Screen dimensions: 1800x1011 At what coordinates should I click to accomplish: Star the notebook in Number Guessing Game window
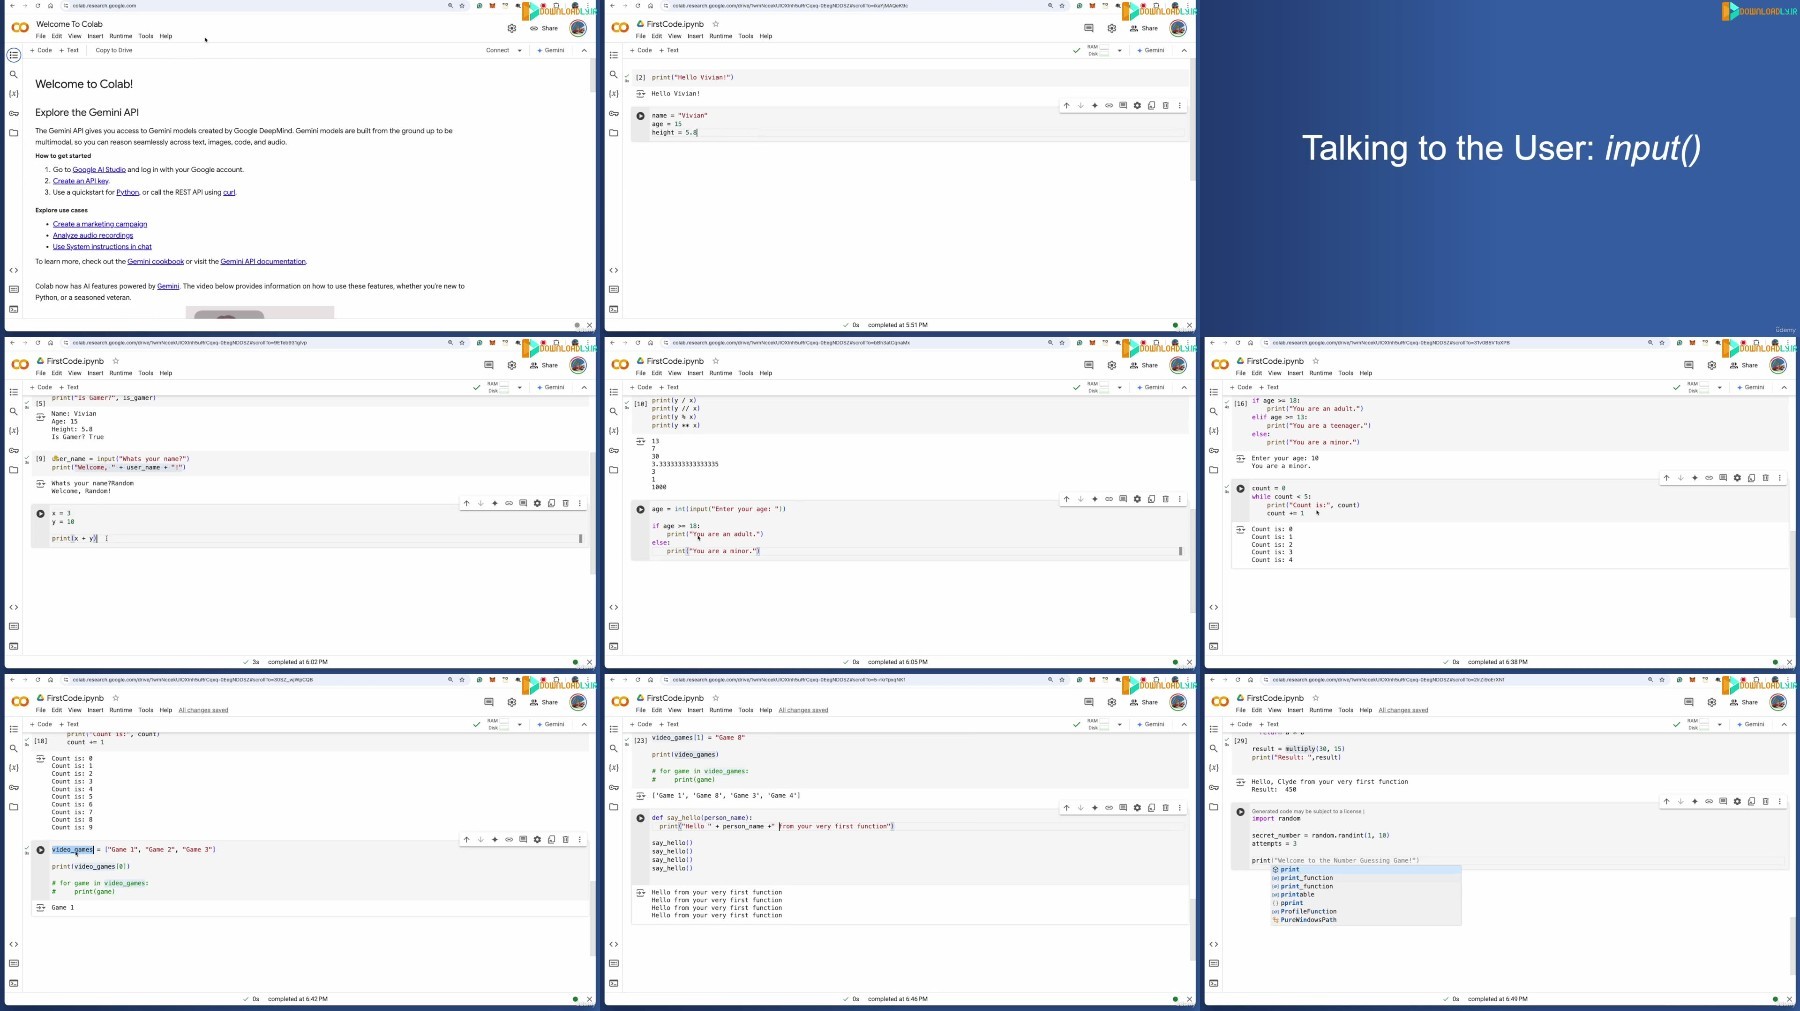(x=1315, y=698)
